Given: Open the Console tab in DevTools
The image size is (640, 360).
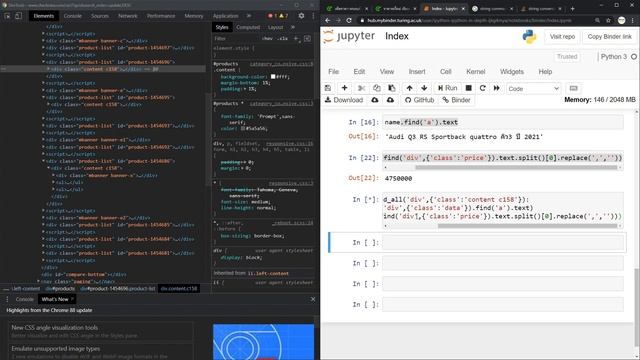Looking at the screenshot, I should pos(73,16).
